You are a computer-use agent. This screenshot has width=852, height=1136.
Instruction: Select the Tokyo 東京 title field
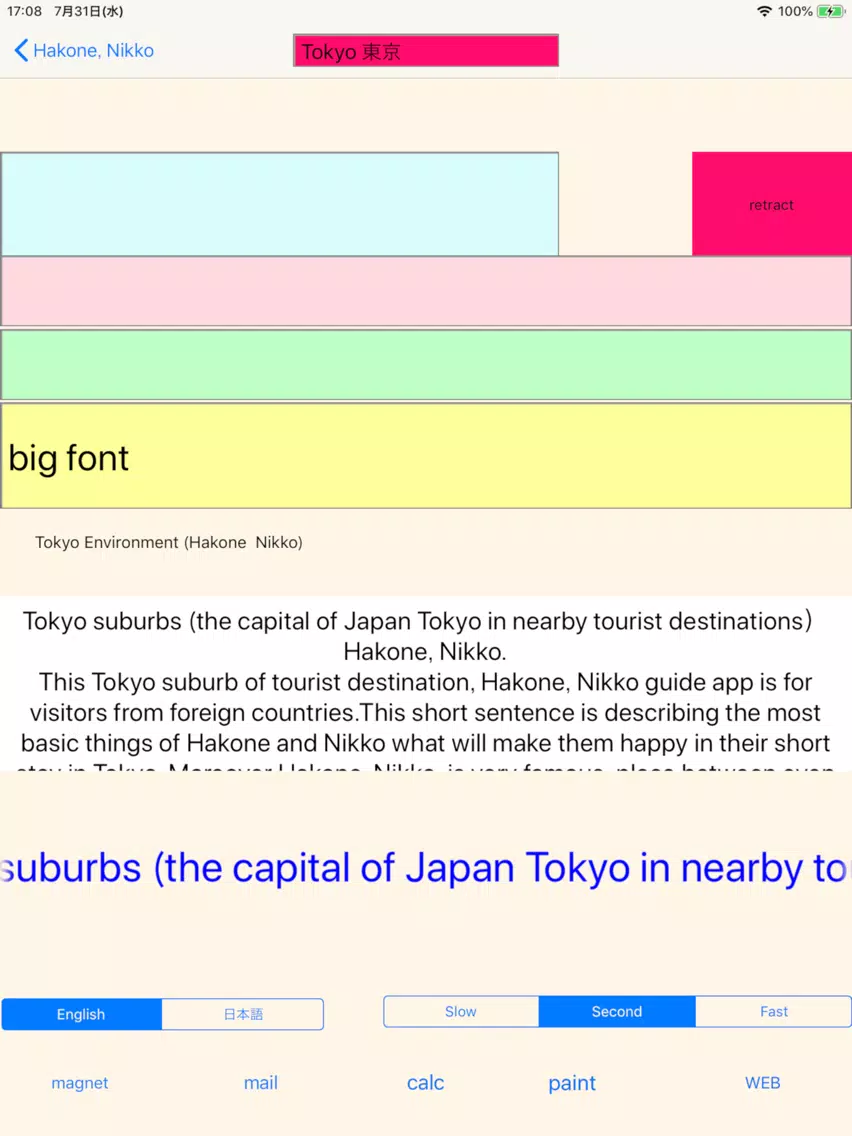[426, 51]
